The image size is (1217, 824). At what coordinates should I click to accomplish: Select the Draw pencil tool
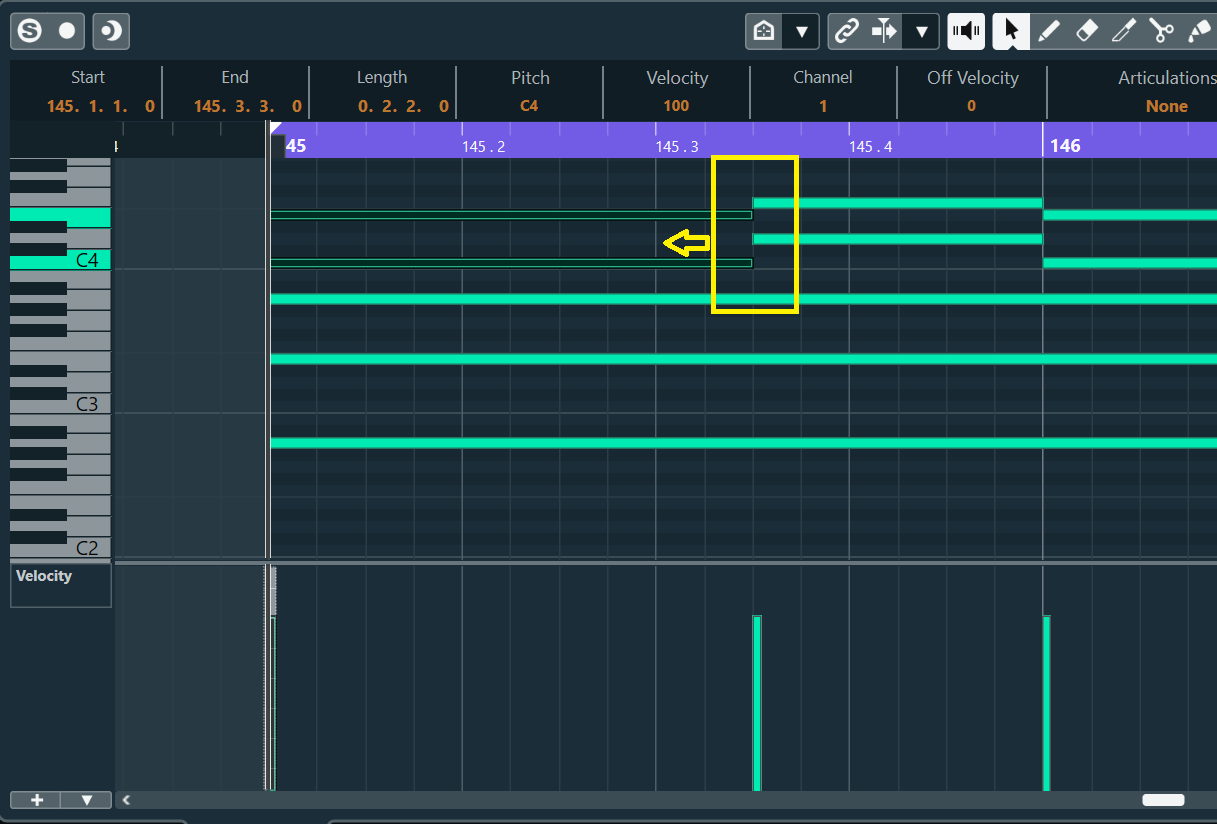[1049, 31]
